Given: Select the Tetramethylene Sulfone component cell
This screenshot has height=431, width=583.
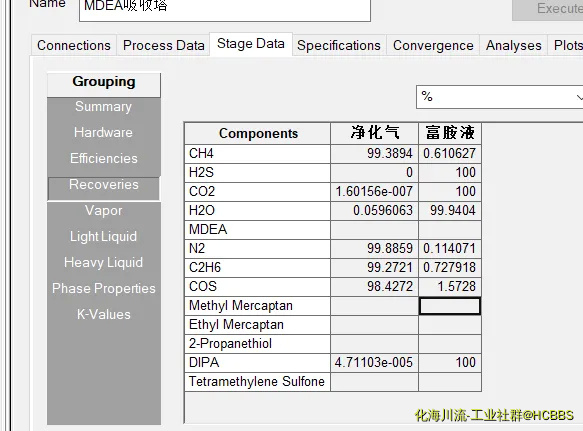Looking at the screenshot, I should pyautogui.click(x=257, y=382).
